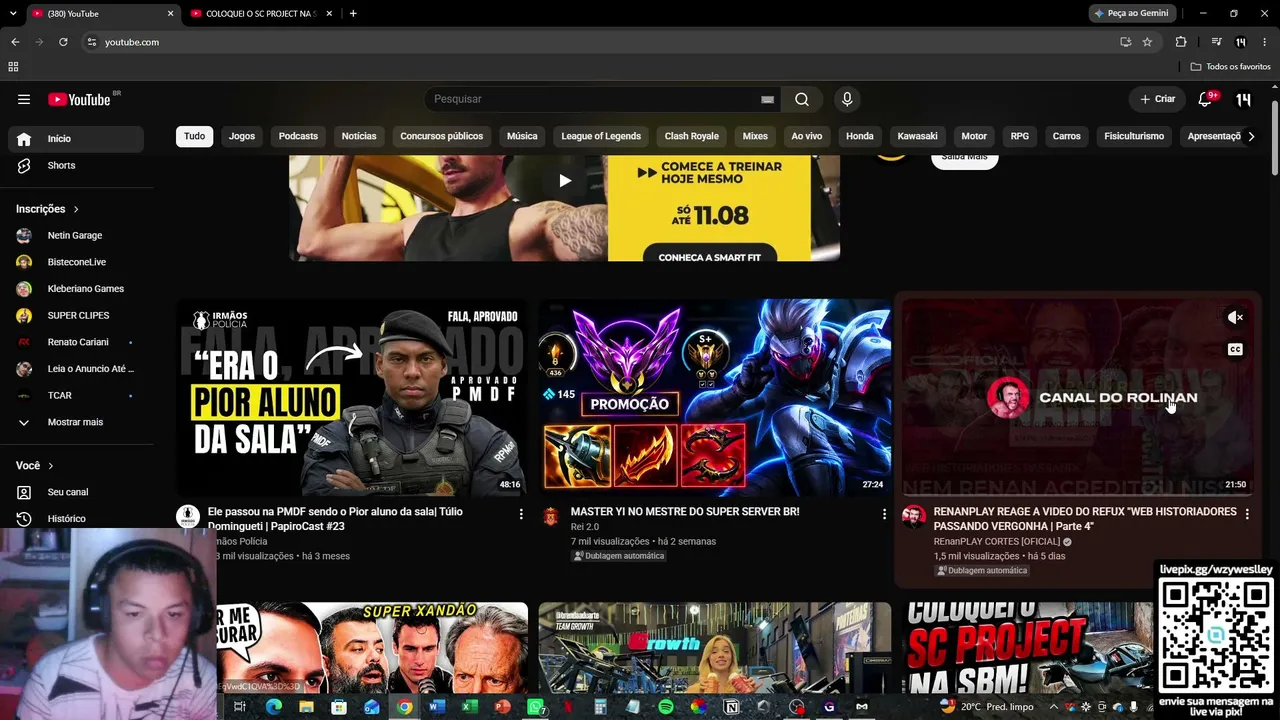The height and width of the screenshot is (720, 1280).
Task: Close the YouTube (380) browser tab
Action: (x=170, y=13)
